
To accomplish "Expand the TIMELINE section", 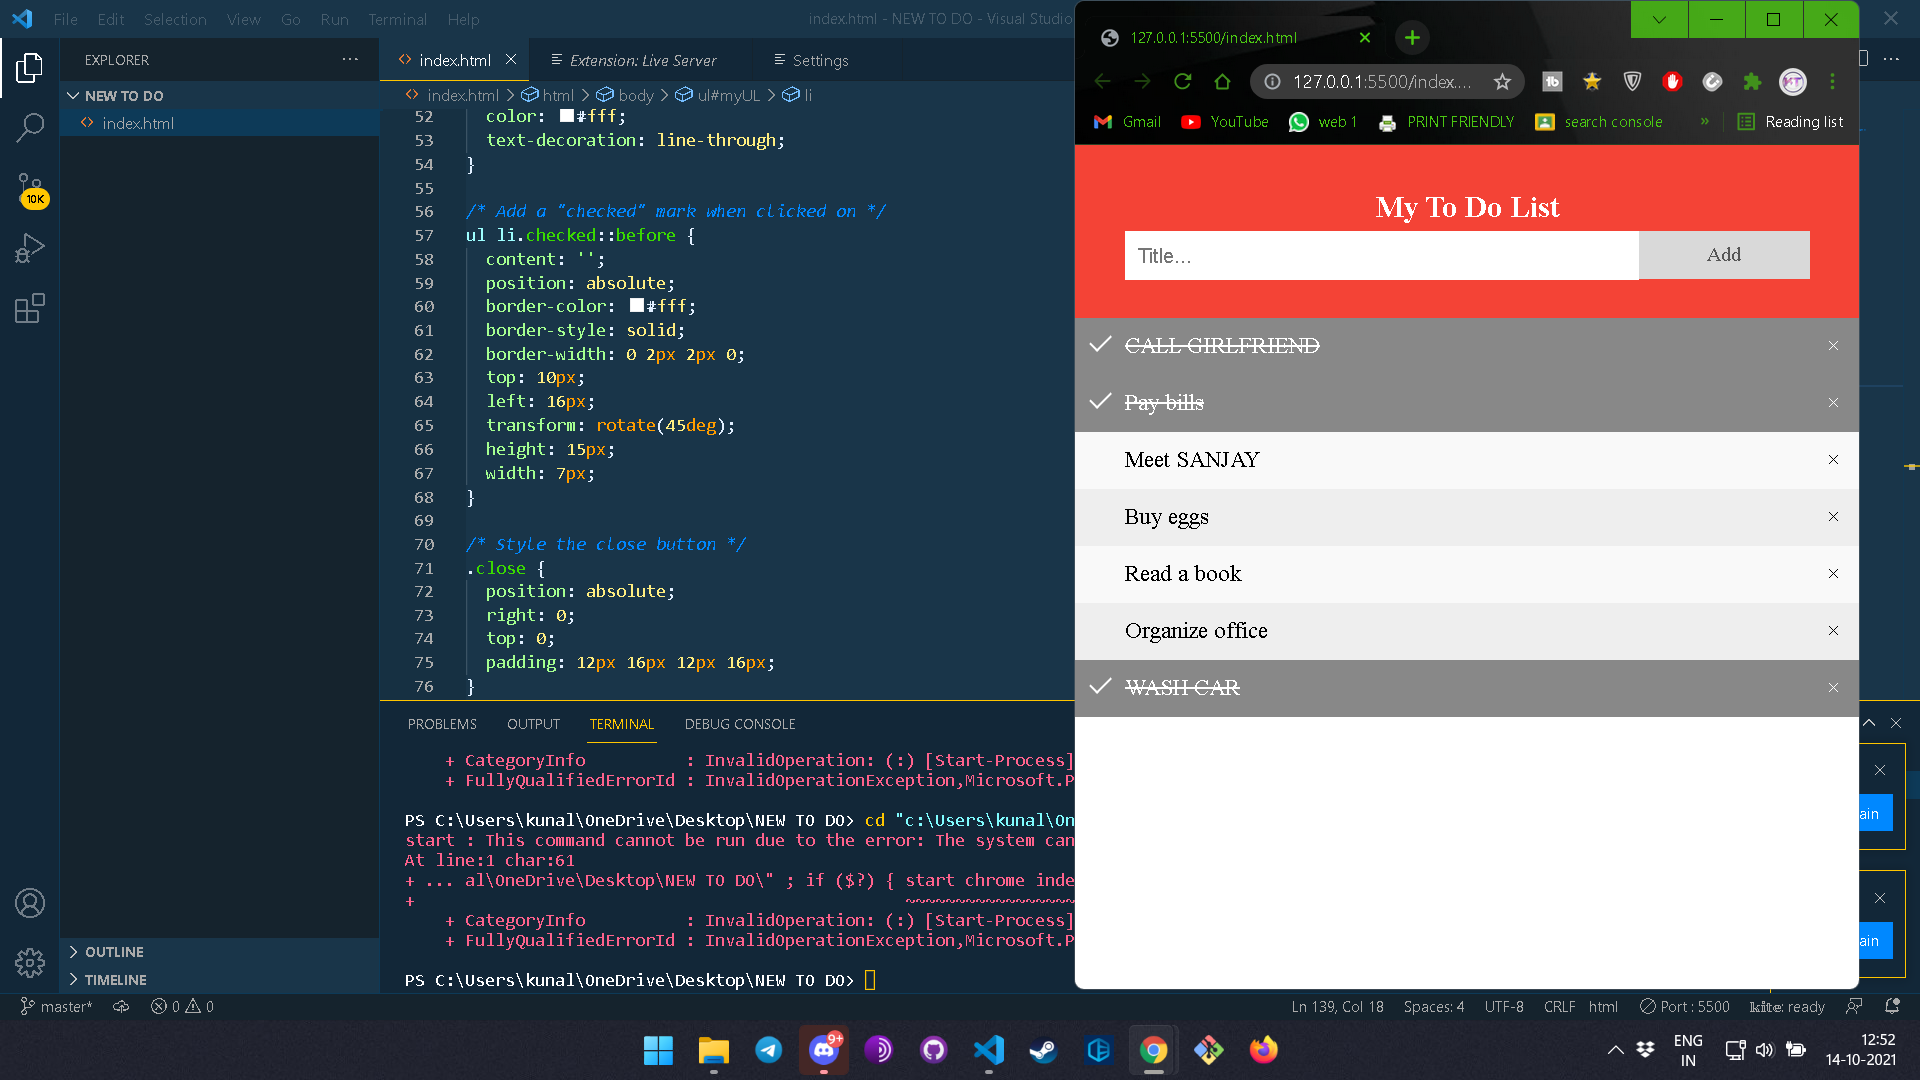I will (x=115, y=980).
